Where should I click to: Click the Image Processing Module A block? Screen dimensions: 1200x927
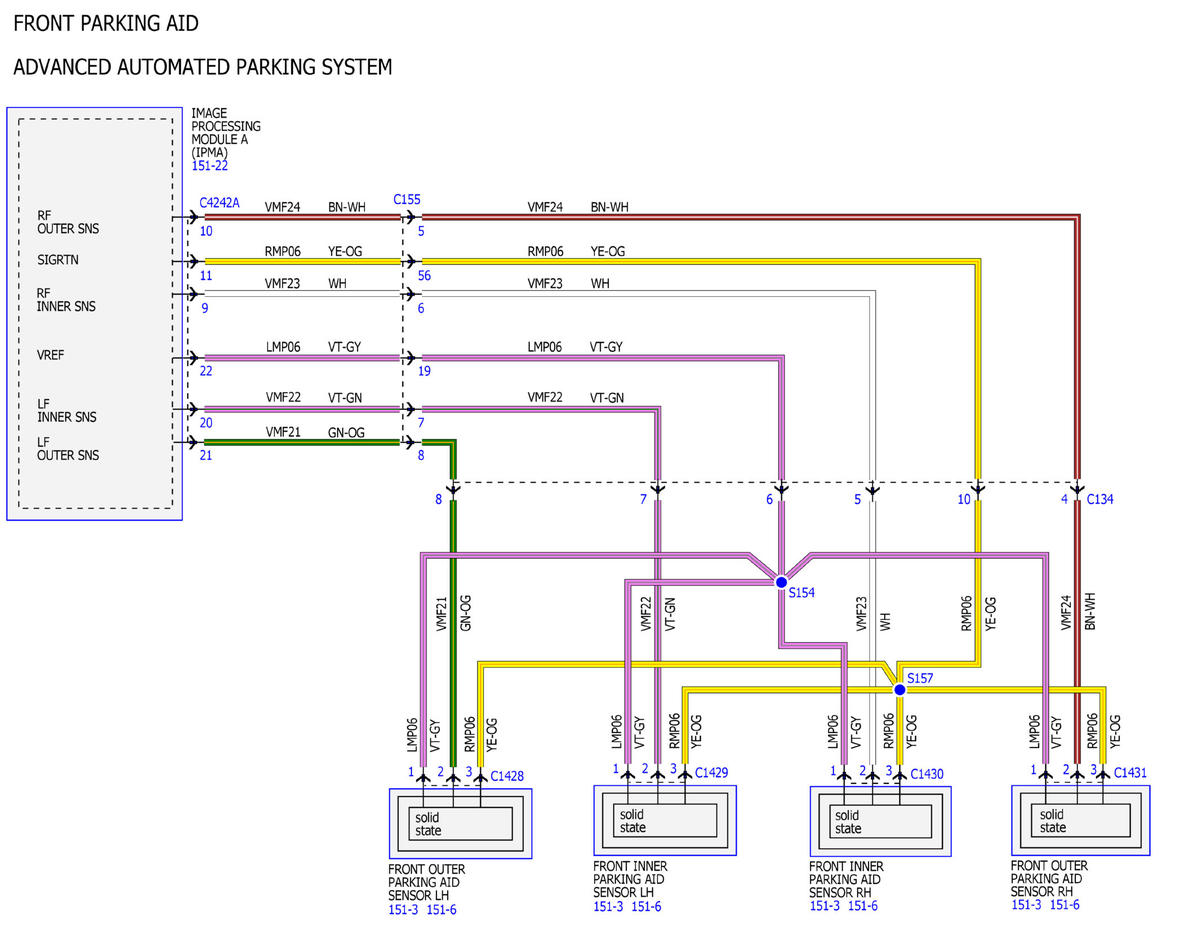[95, 314]
